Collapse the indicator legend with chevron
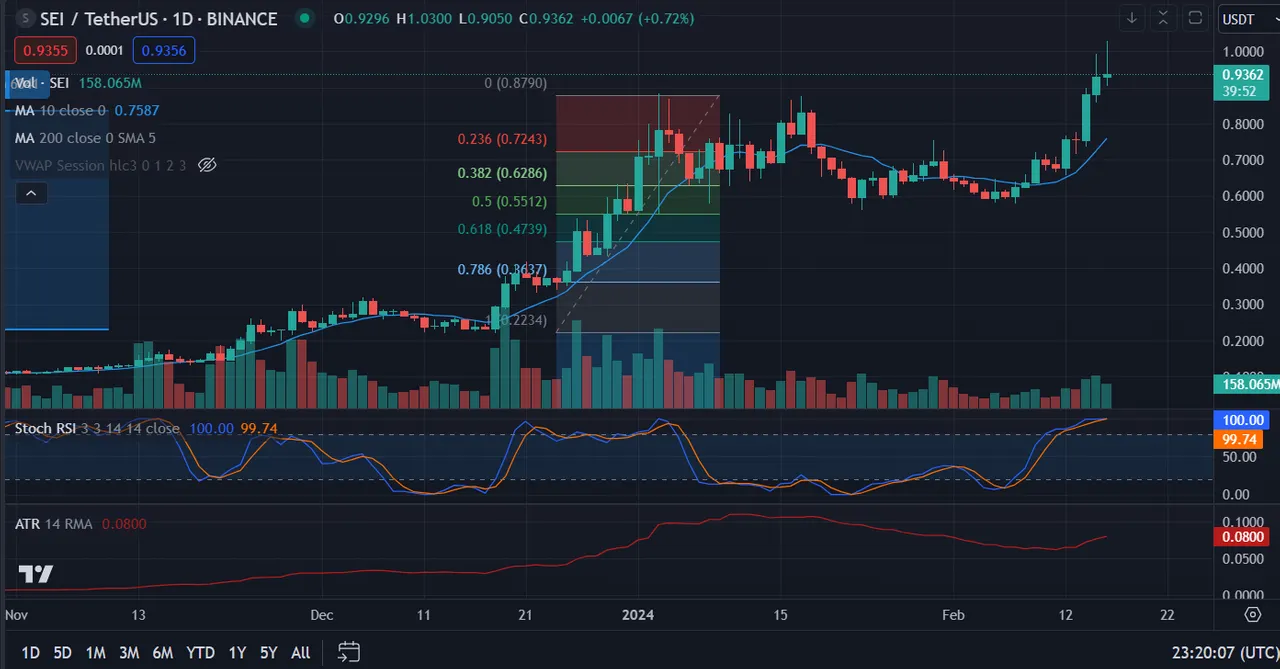Viewport: 1280px width, 669px height. click(31, 193)
